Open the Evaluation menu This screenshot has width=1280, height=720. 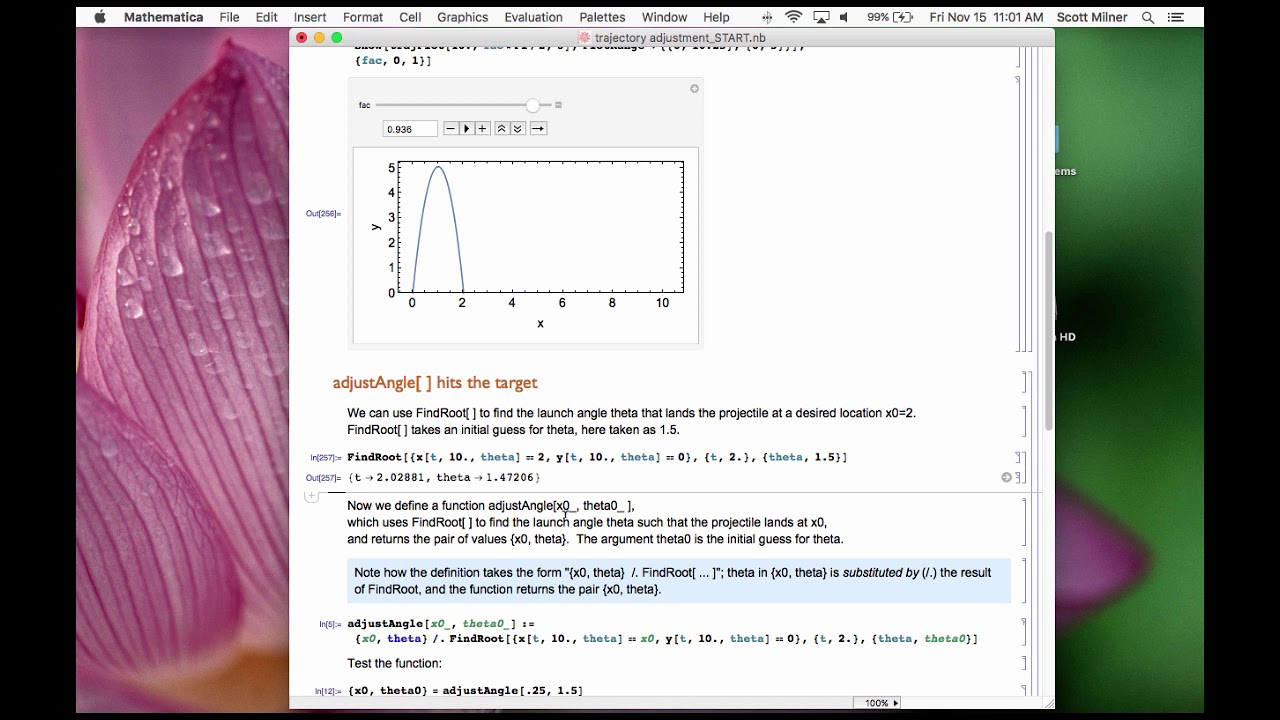tap(533, 17)
